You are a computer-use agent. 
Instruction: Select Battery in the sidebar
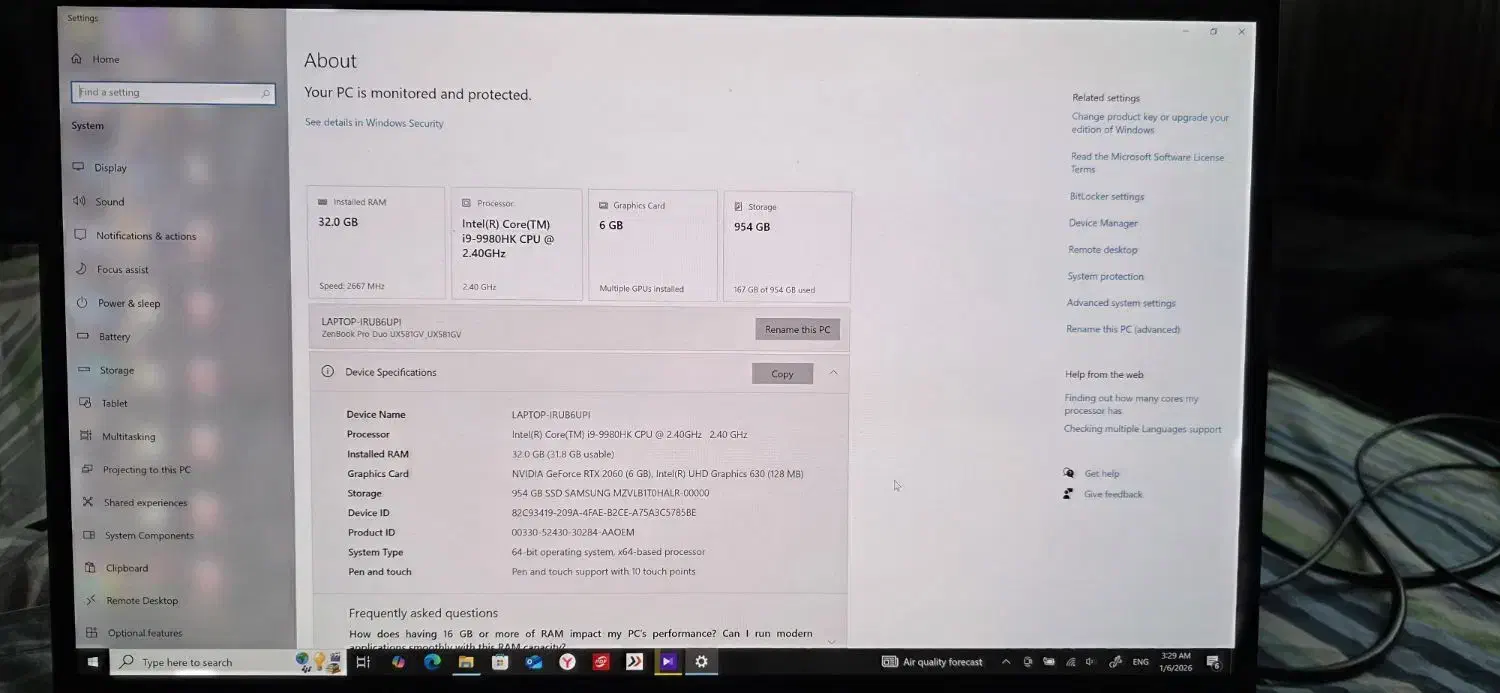tap(114, 337)
